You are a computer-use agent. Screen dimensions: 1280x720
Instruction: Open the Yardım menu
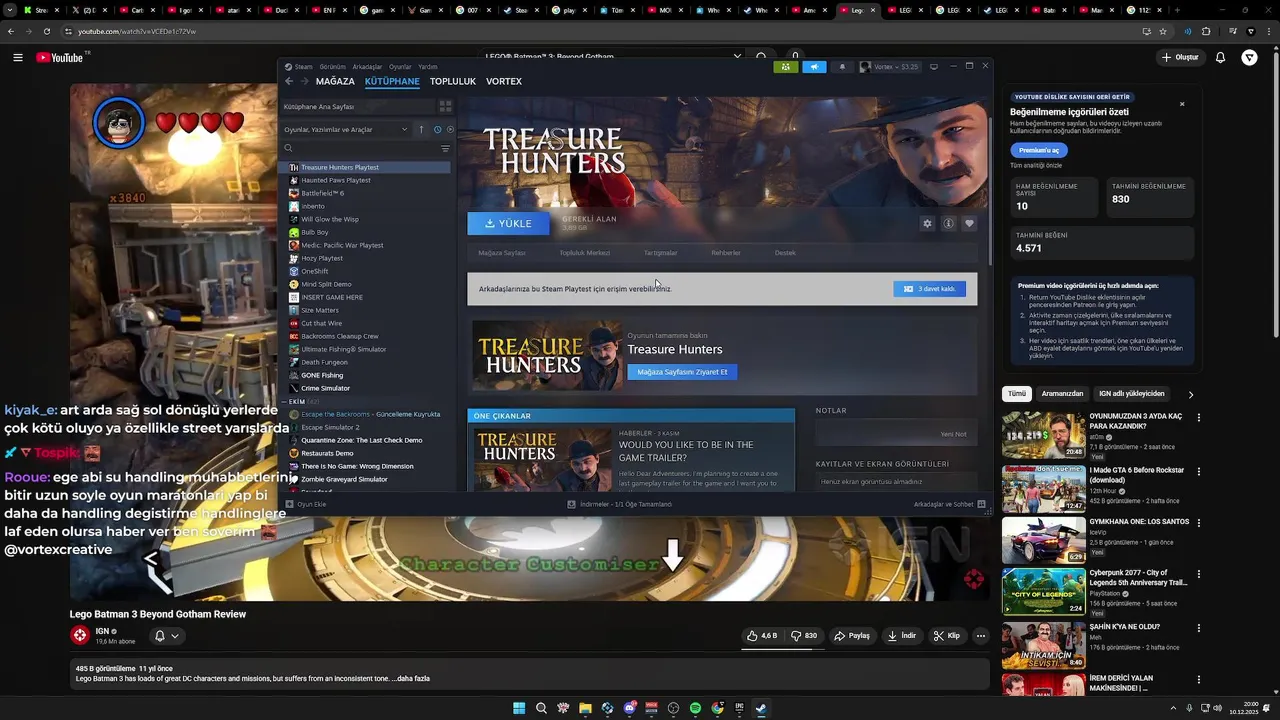click(427, 67)
